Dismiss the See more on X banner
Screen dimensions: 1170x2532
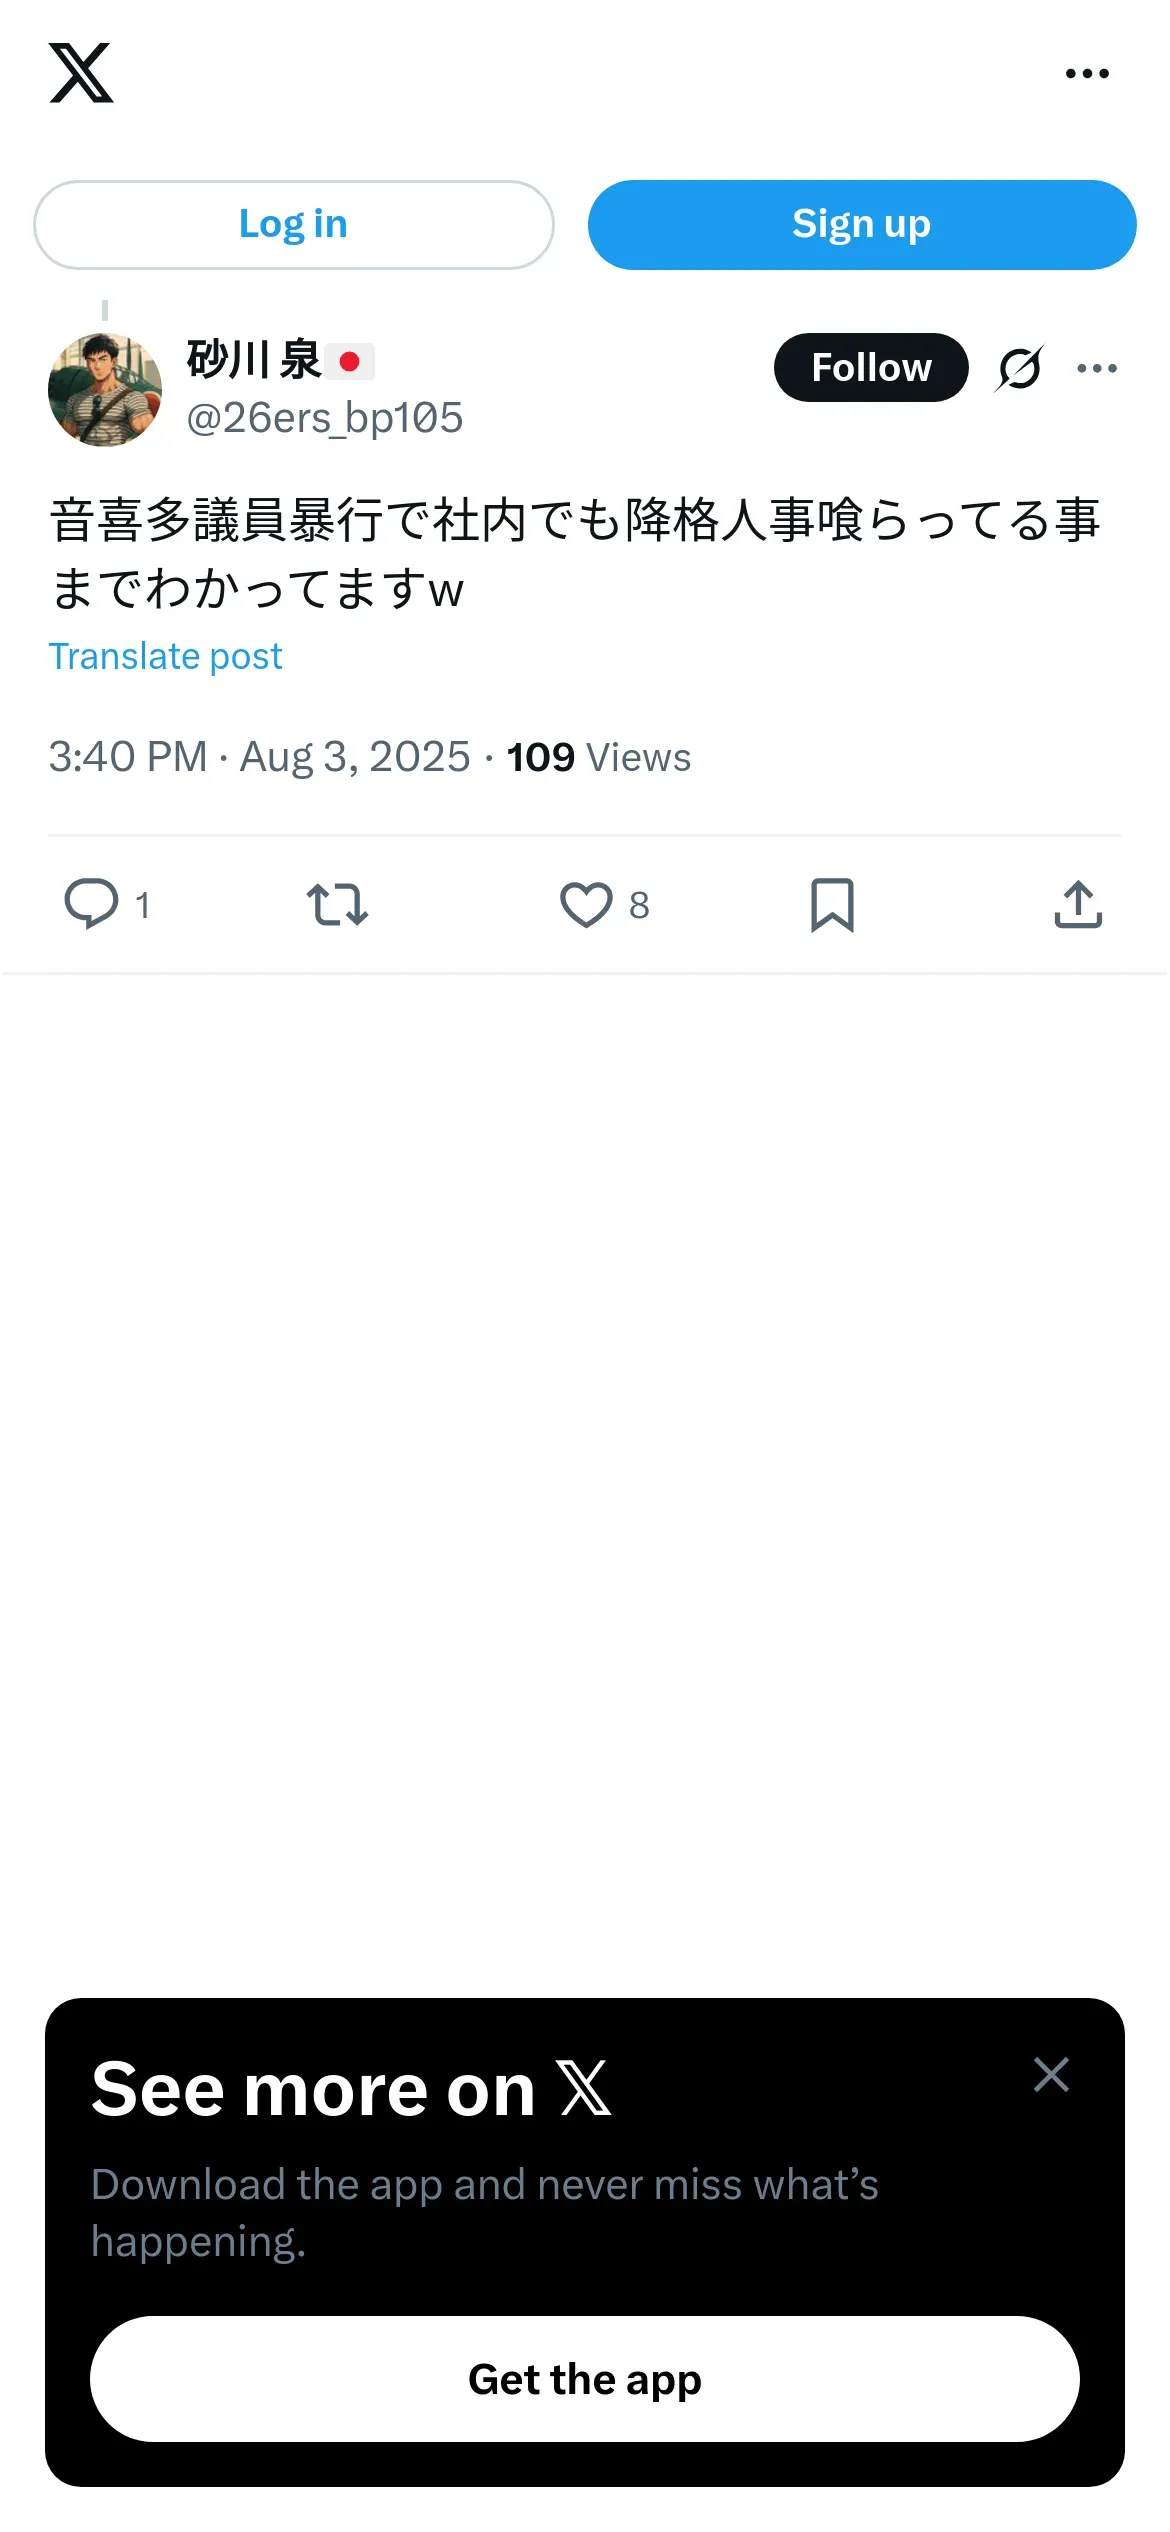click(1051, 2075)
